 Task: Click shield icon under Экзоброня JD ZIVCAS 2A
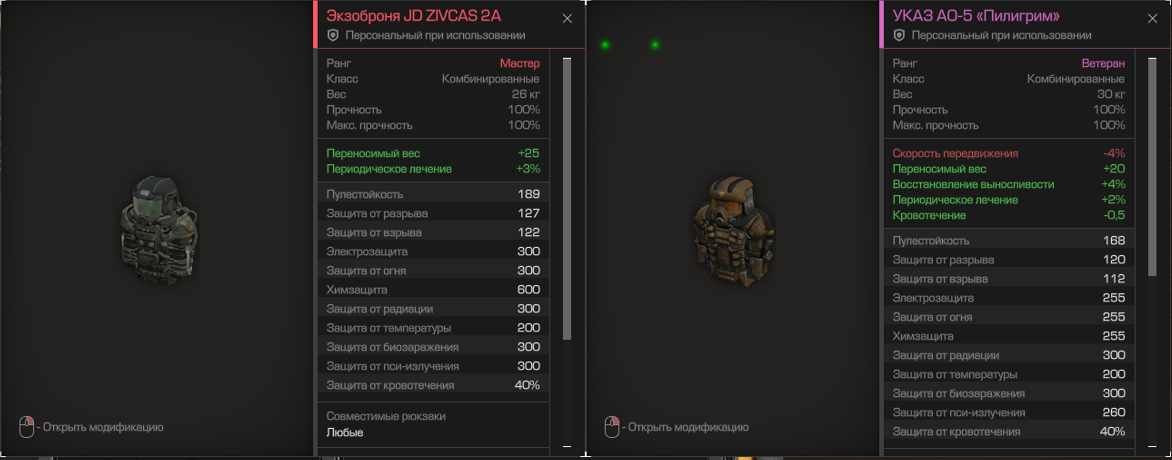pyautogui.click(x=333, y=35)
